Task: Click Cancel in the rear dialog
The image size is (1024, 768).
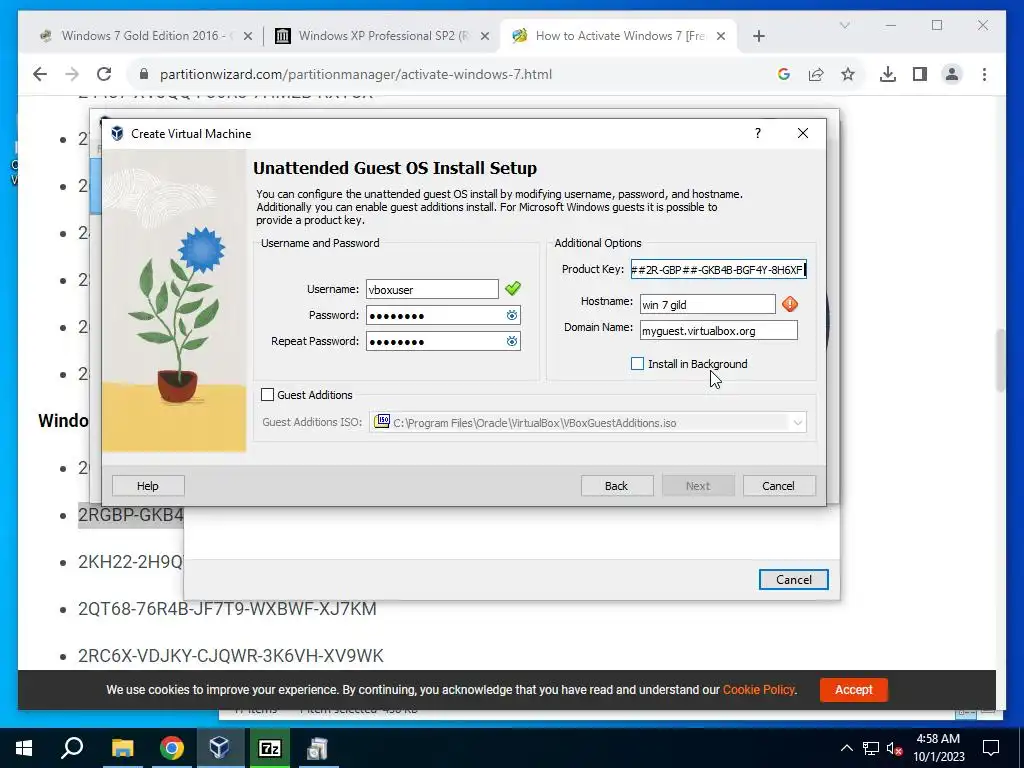Action: coord(793,580)
